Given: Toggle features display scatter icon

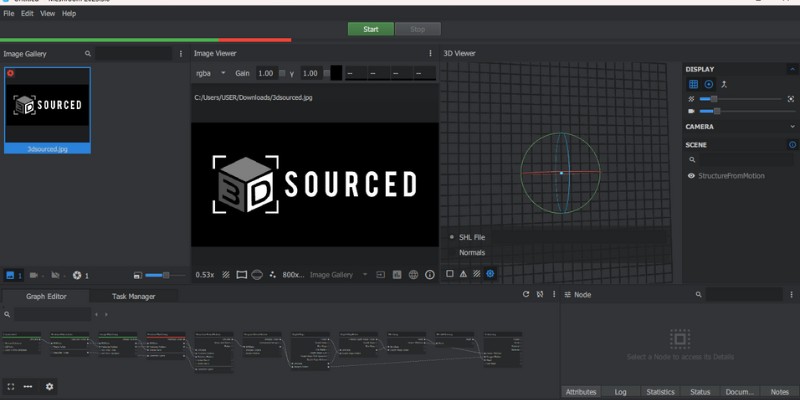Looking at the screenshot, I should pyautogui.click(x=272, y=275).
